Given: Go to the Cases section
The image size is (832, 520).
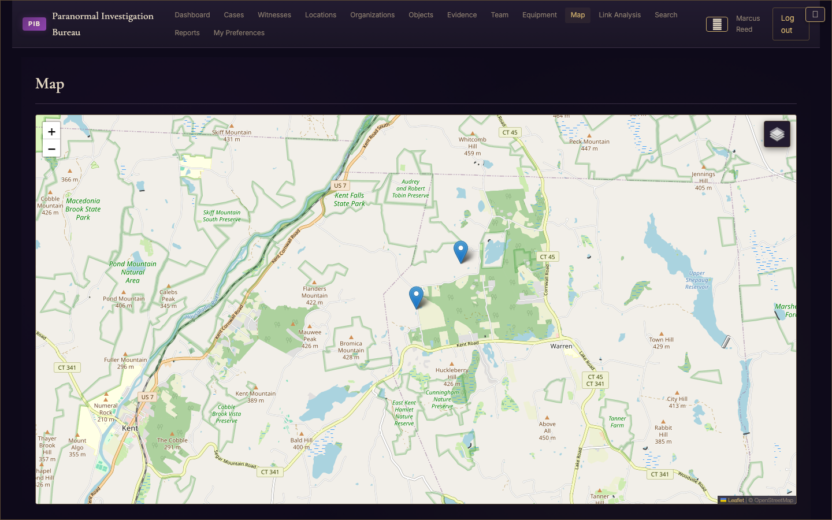Looking at the screenshot, I should click(233, 15).
